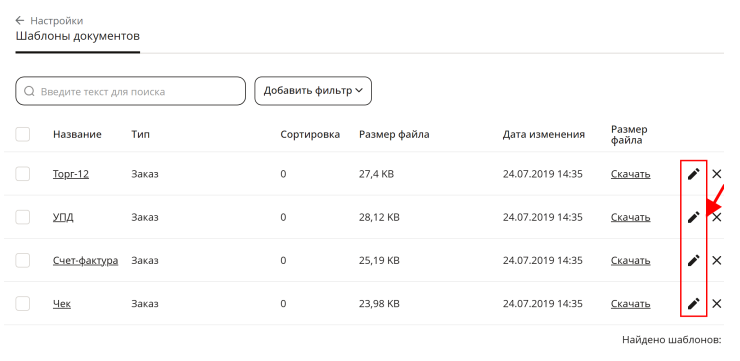Click the 23,98 KB file size cell
The width and height of the screenshot is (740, 361).
point(379,303)
